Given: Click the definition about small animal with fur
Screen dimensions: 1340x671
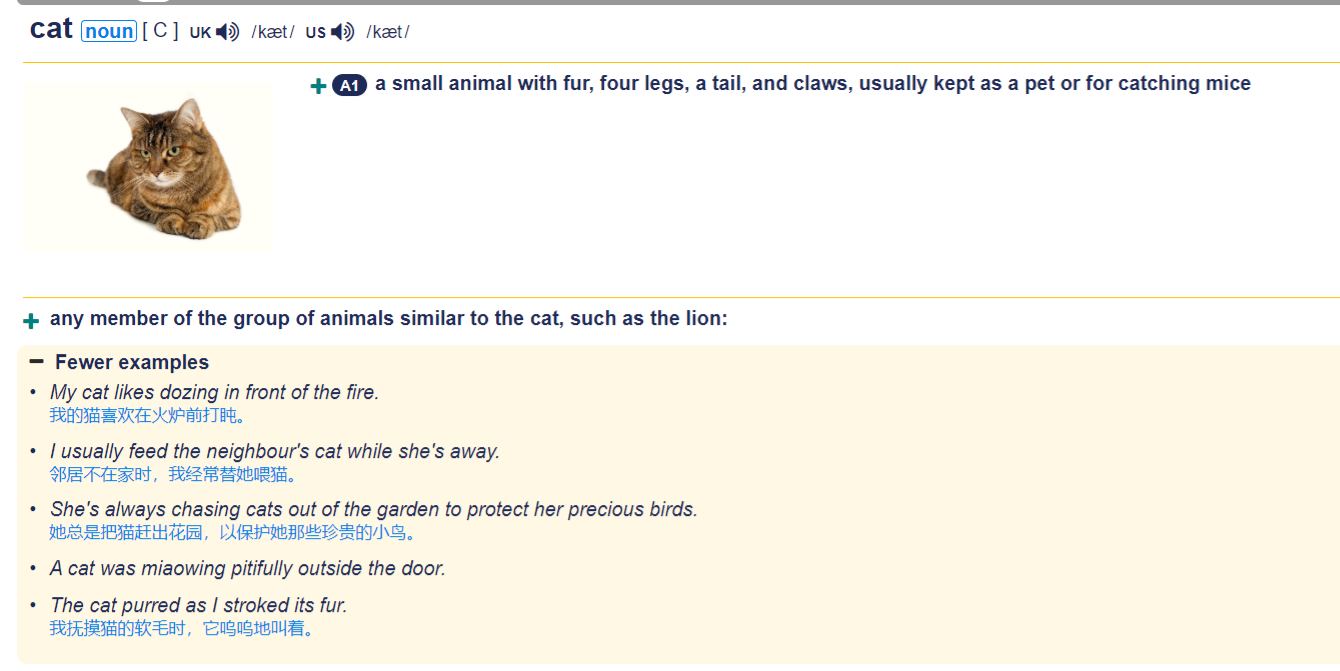Looking at the screenshot, I should [x=813, y=84].
